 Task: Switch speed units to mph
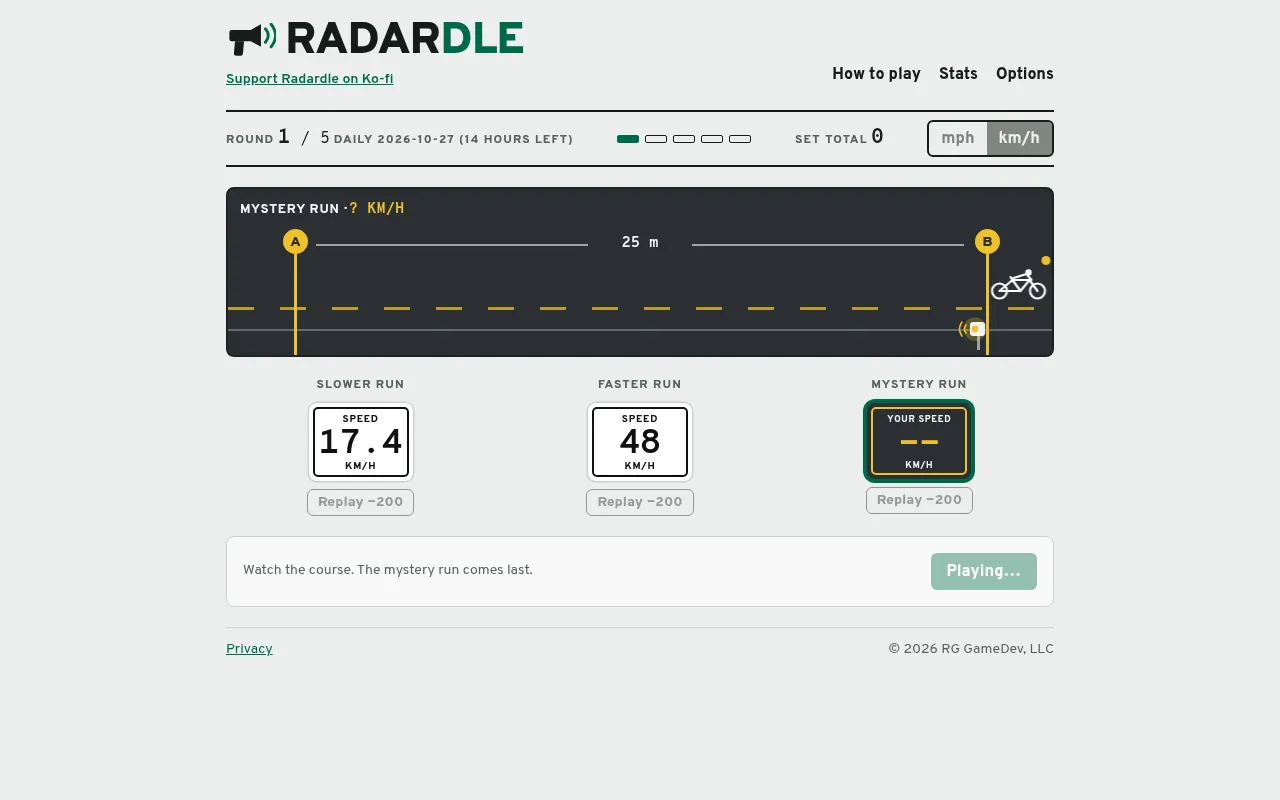coord(958,138)
